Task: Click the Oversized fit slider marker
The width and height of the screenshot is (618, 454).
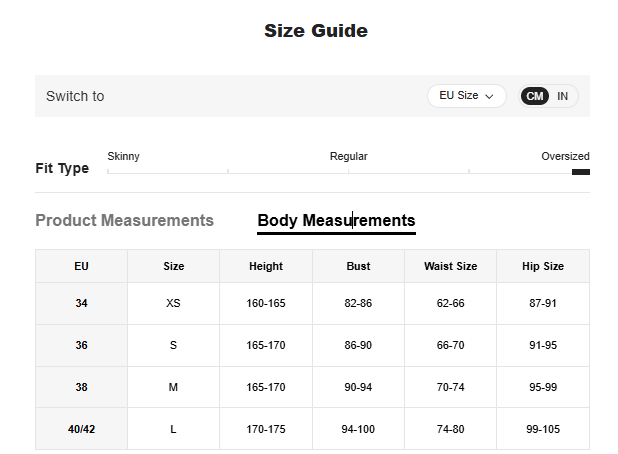Action: point(580,172)
